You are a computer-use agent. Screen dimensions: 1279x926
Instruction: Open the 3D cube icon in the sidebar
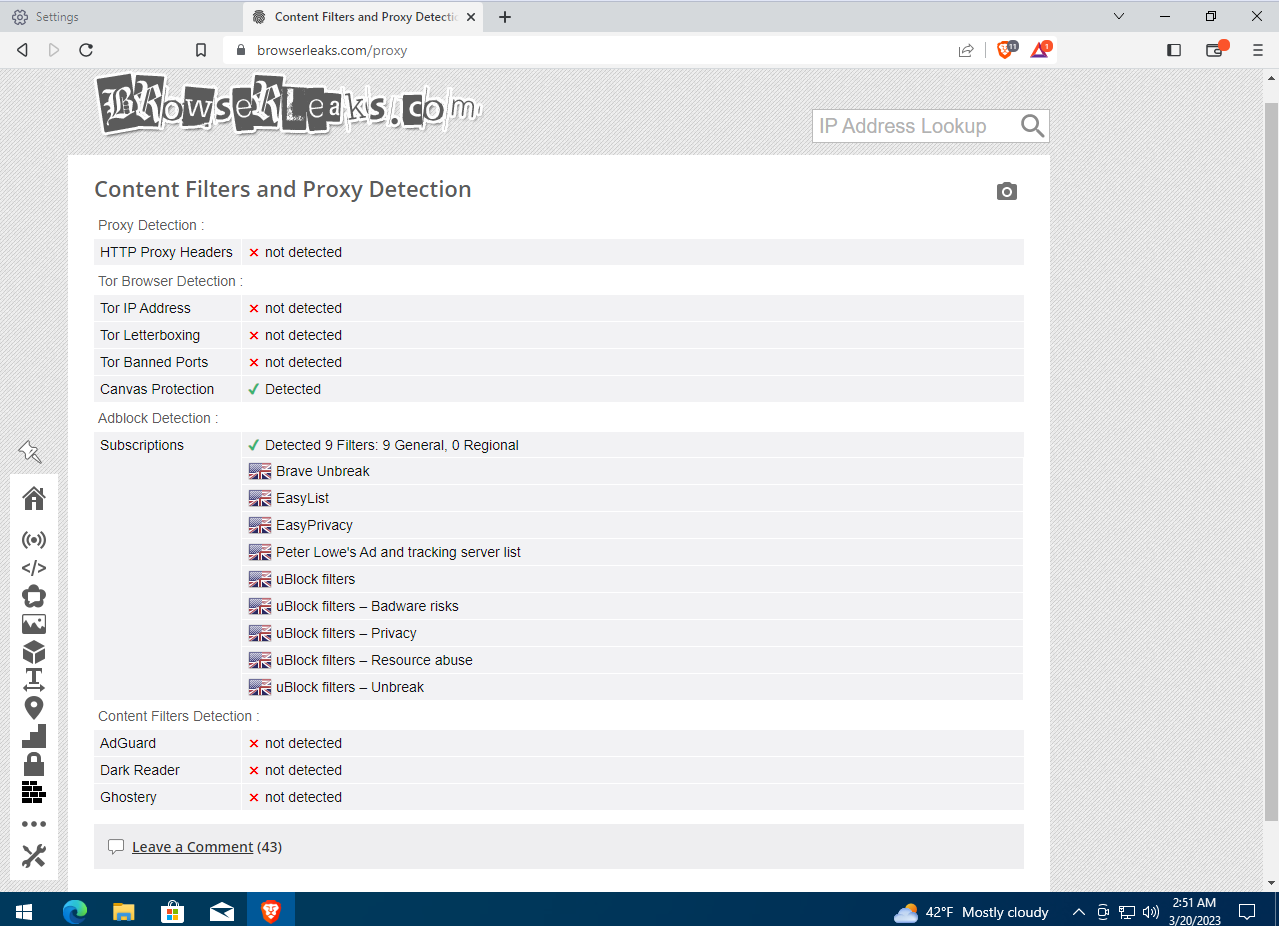34,653
